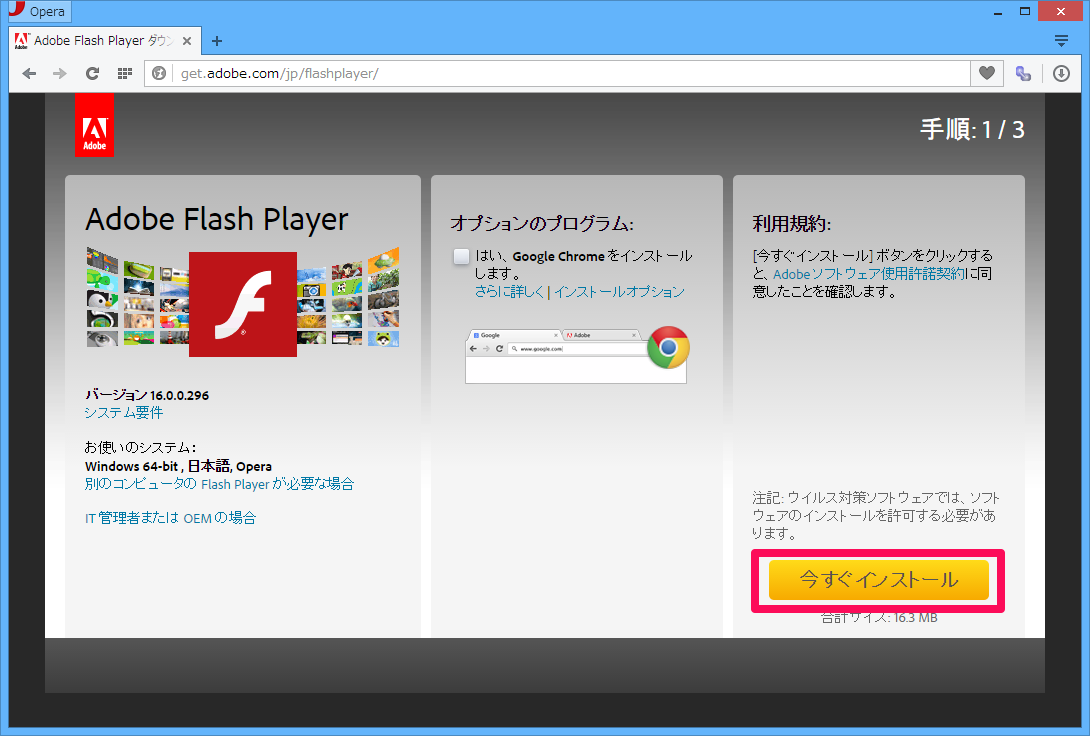Viewport: 1090px width, 736px height.
Task: Open a new tab with plus button
Action: coord(217,41)
